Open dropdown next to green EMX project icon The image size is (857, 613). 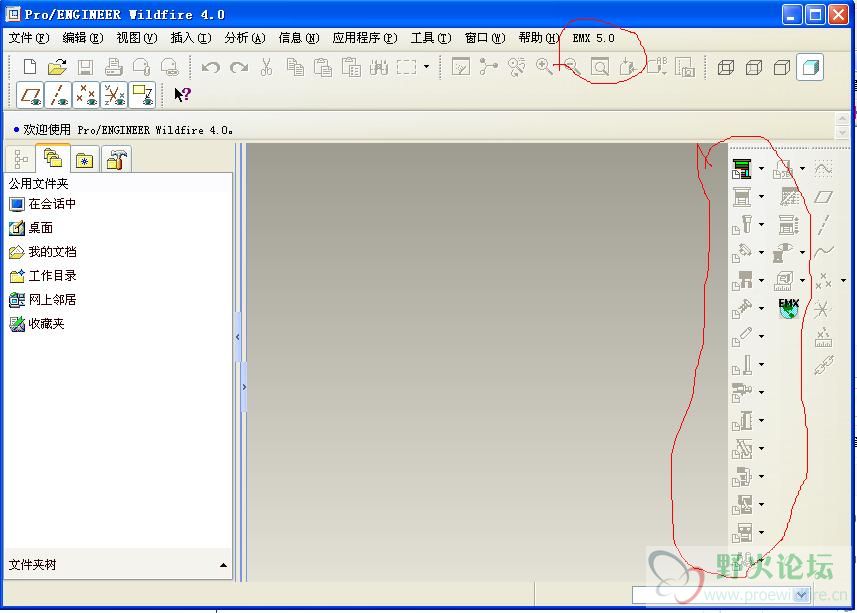click(761, 168)
